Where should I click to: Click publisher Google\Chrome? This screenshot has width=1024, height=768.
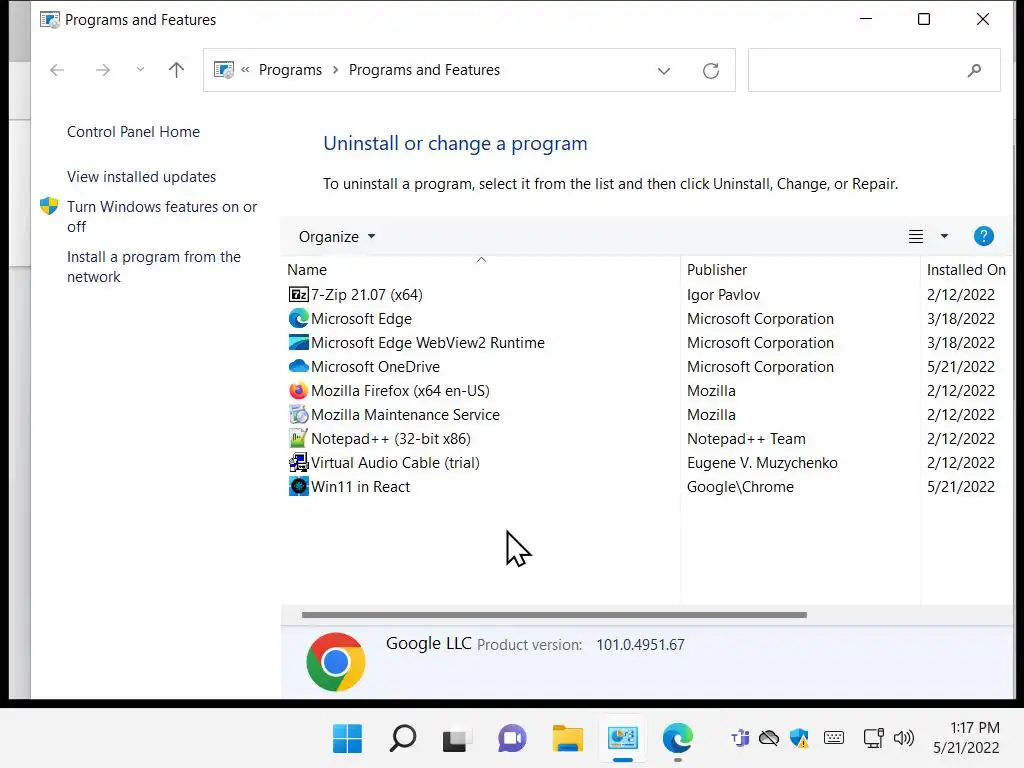(x=740, y=487)
